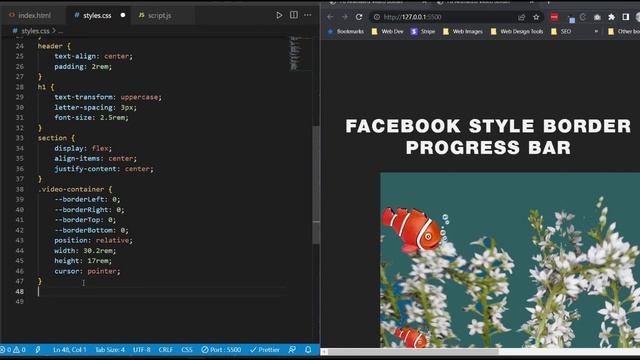
Task: Change the CRLF end of line sequence
Action: click(x=165, y=350)
